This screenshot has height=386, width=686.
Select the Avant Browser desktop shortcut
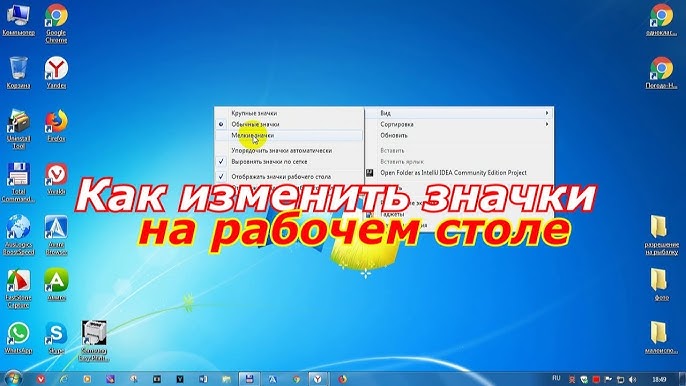[56, 235]
